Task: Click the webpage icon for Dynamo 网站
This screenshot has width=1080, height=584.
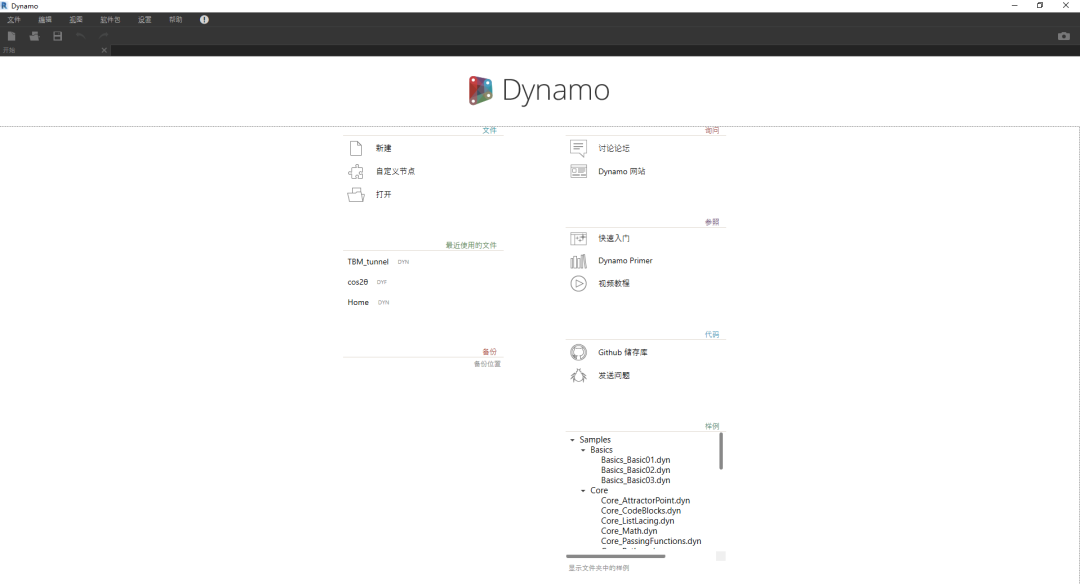Action: pos(579,171)
